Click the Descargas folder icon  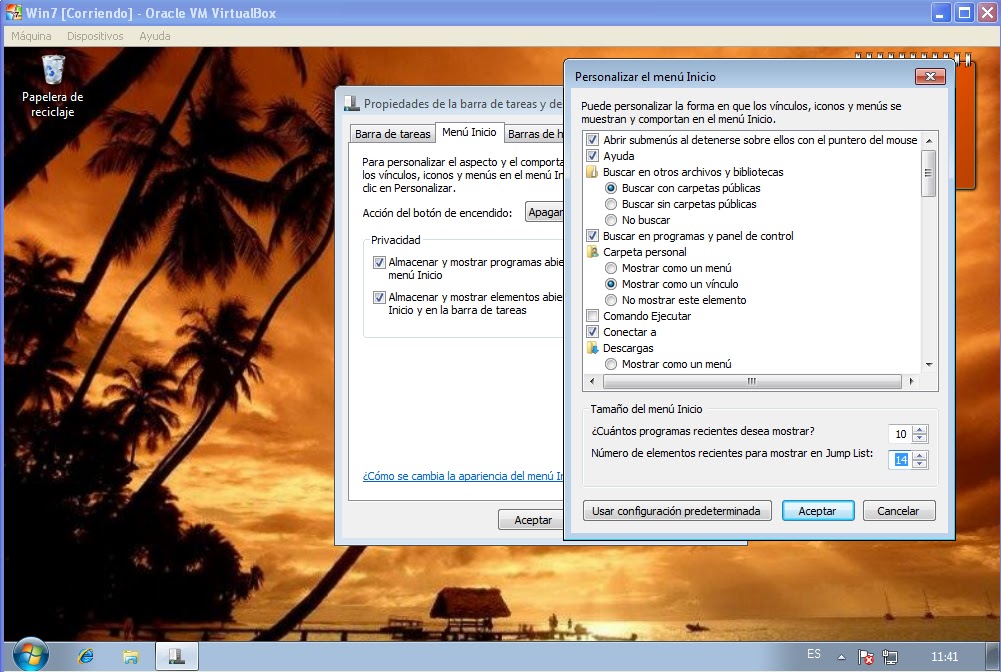tap(592, 348)
